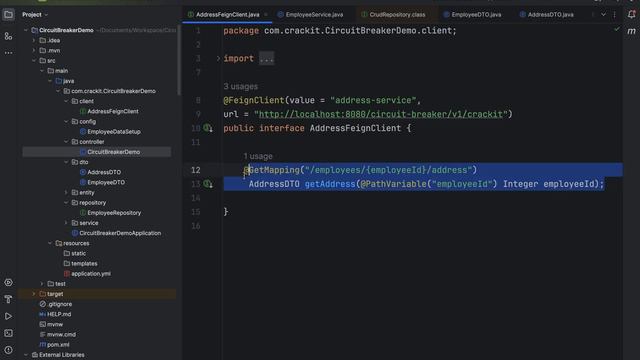Collapse the client package

coord(66,101)
